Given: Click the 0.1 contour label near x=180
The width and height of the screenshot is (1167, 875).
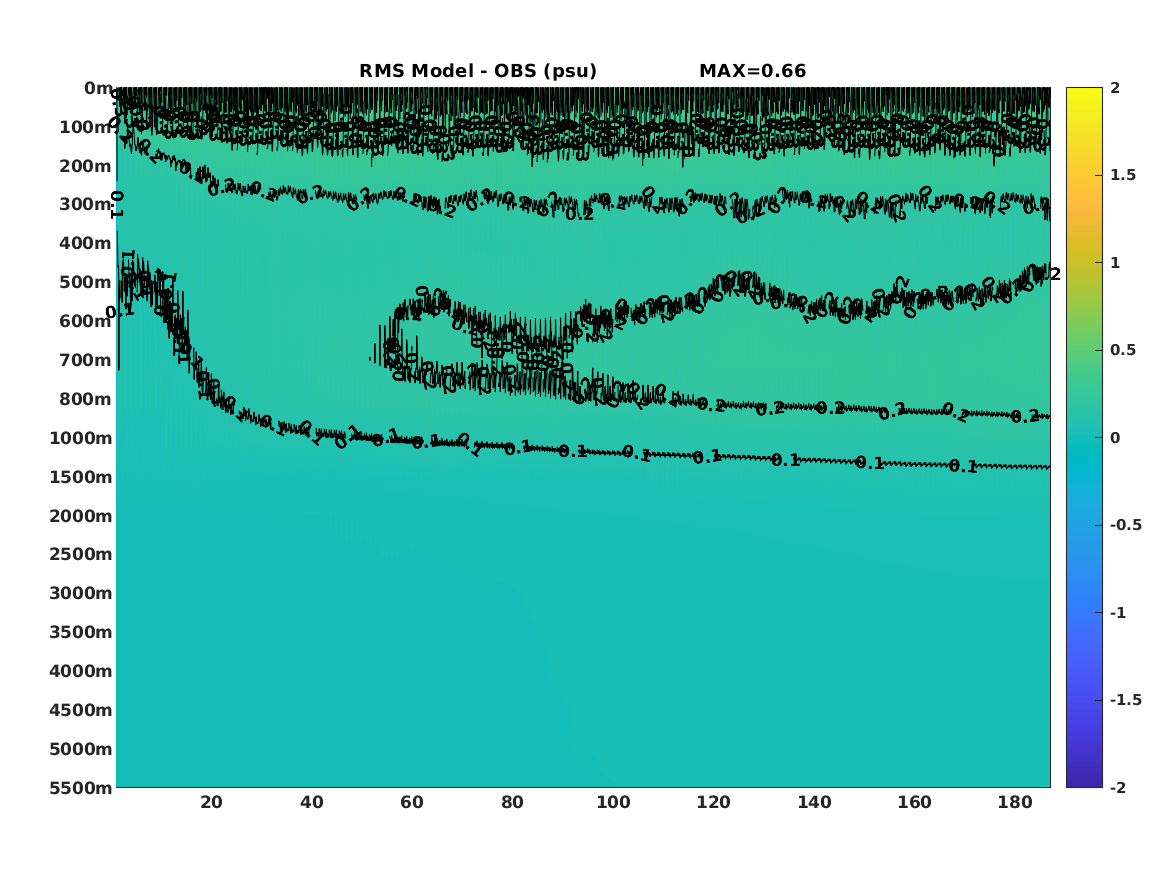Looking at the screenshot, I should 963,467.
